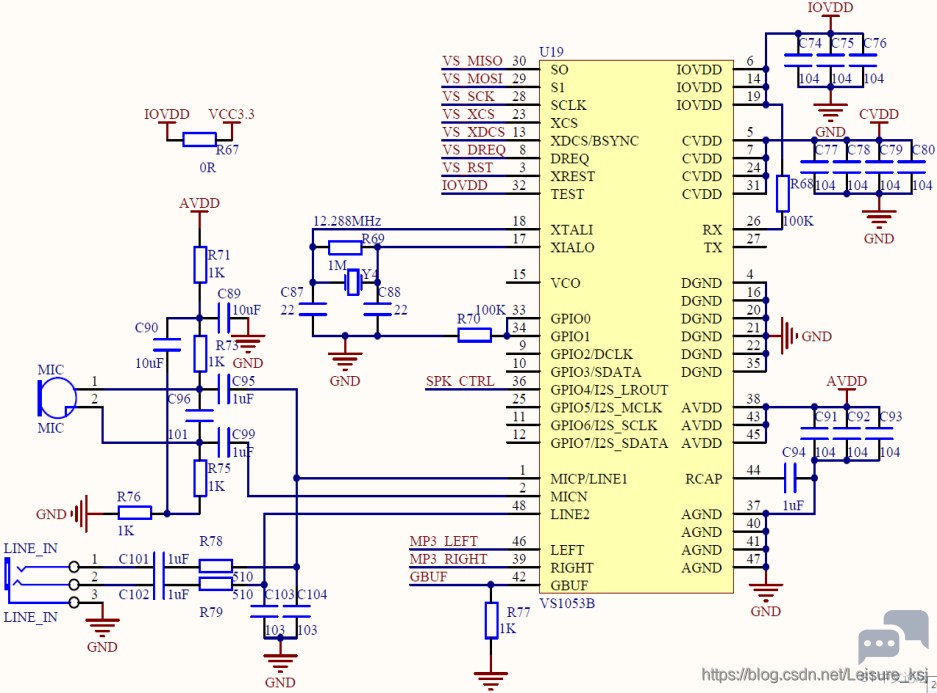Image resolution: width=937 pixels, height=693 pixels.
Task: Select capacitor C94 on RCAP pin
Action: (x=790, y=478)
